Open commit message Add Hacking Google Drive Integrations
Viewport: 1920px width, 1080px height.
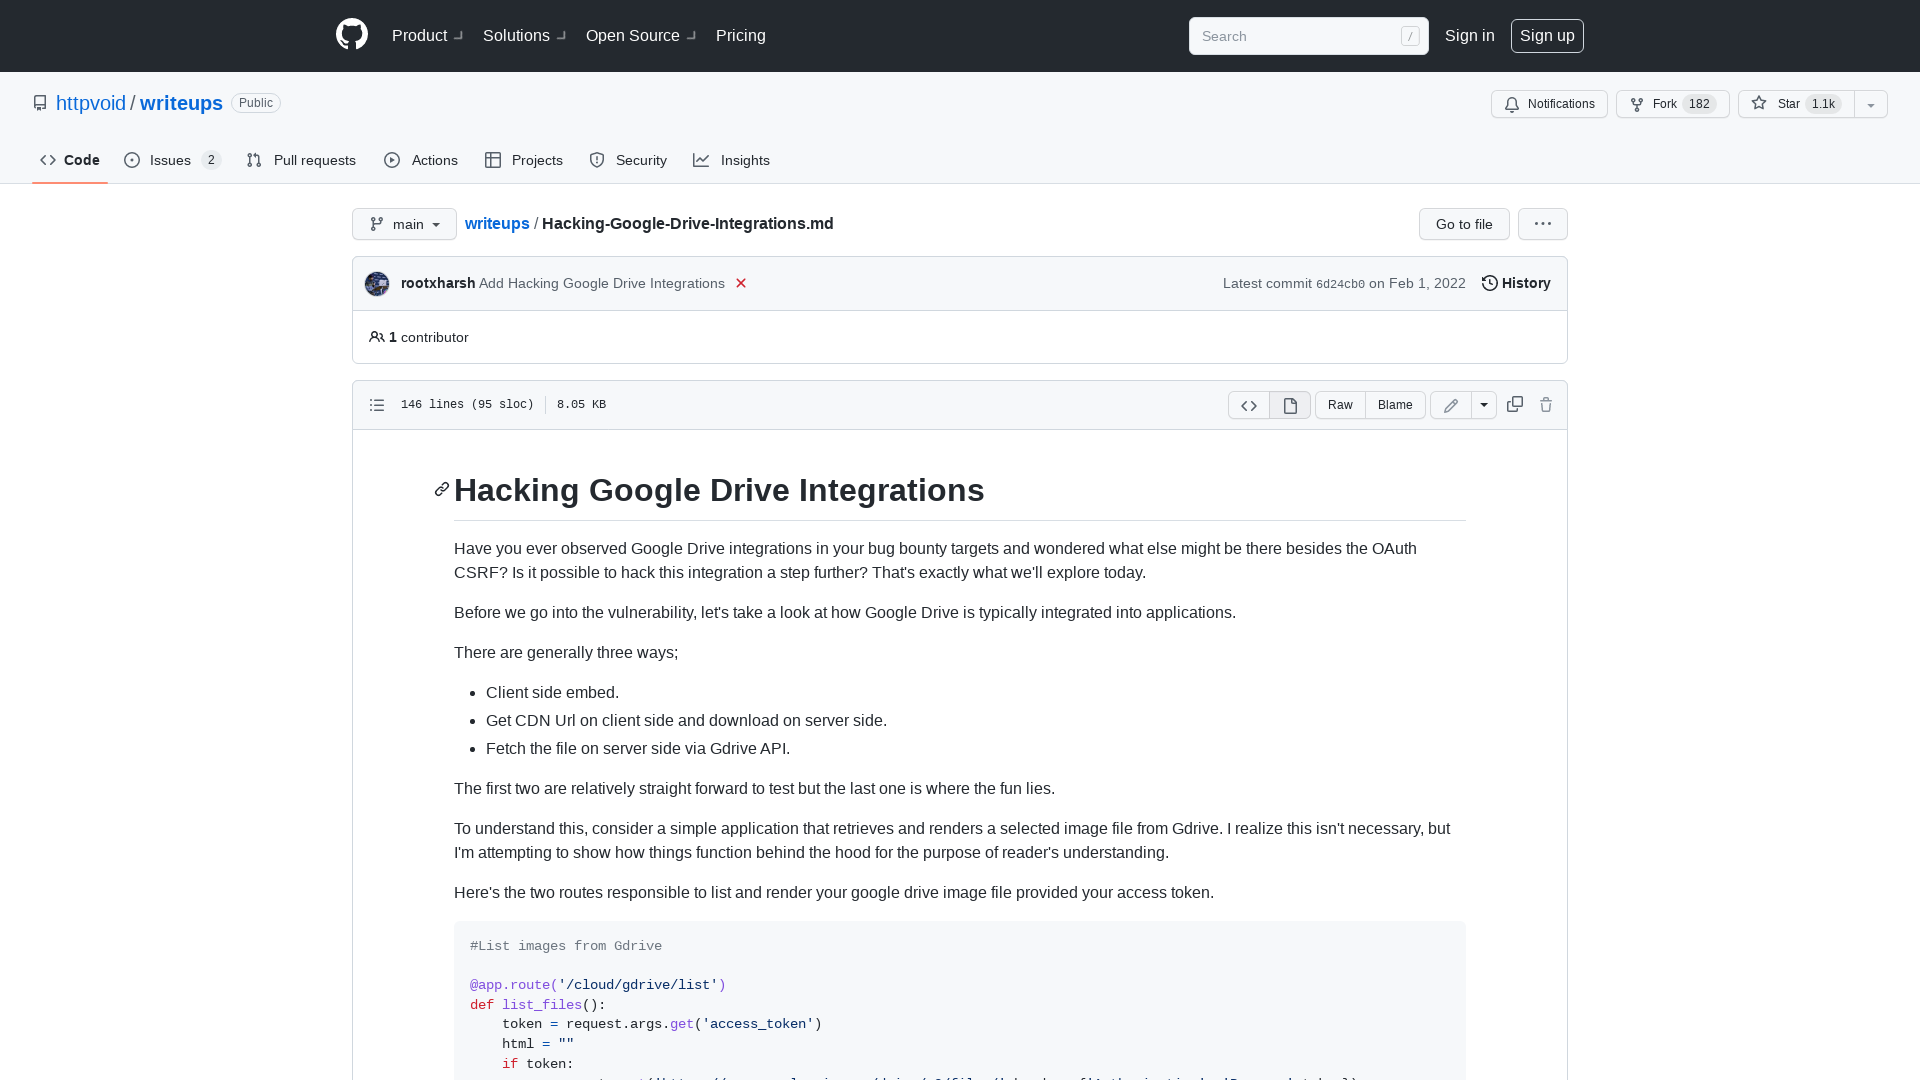coord(602,283)
